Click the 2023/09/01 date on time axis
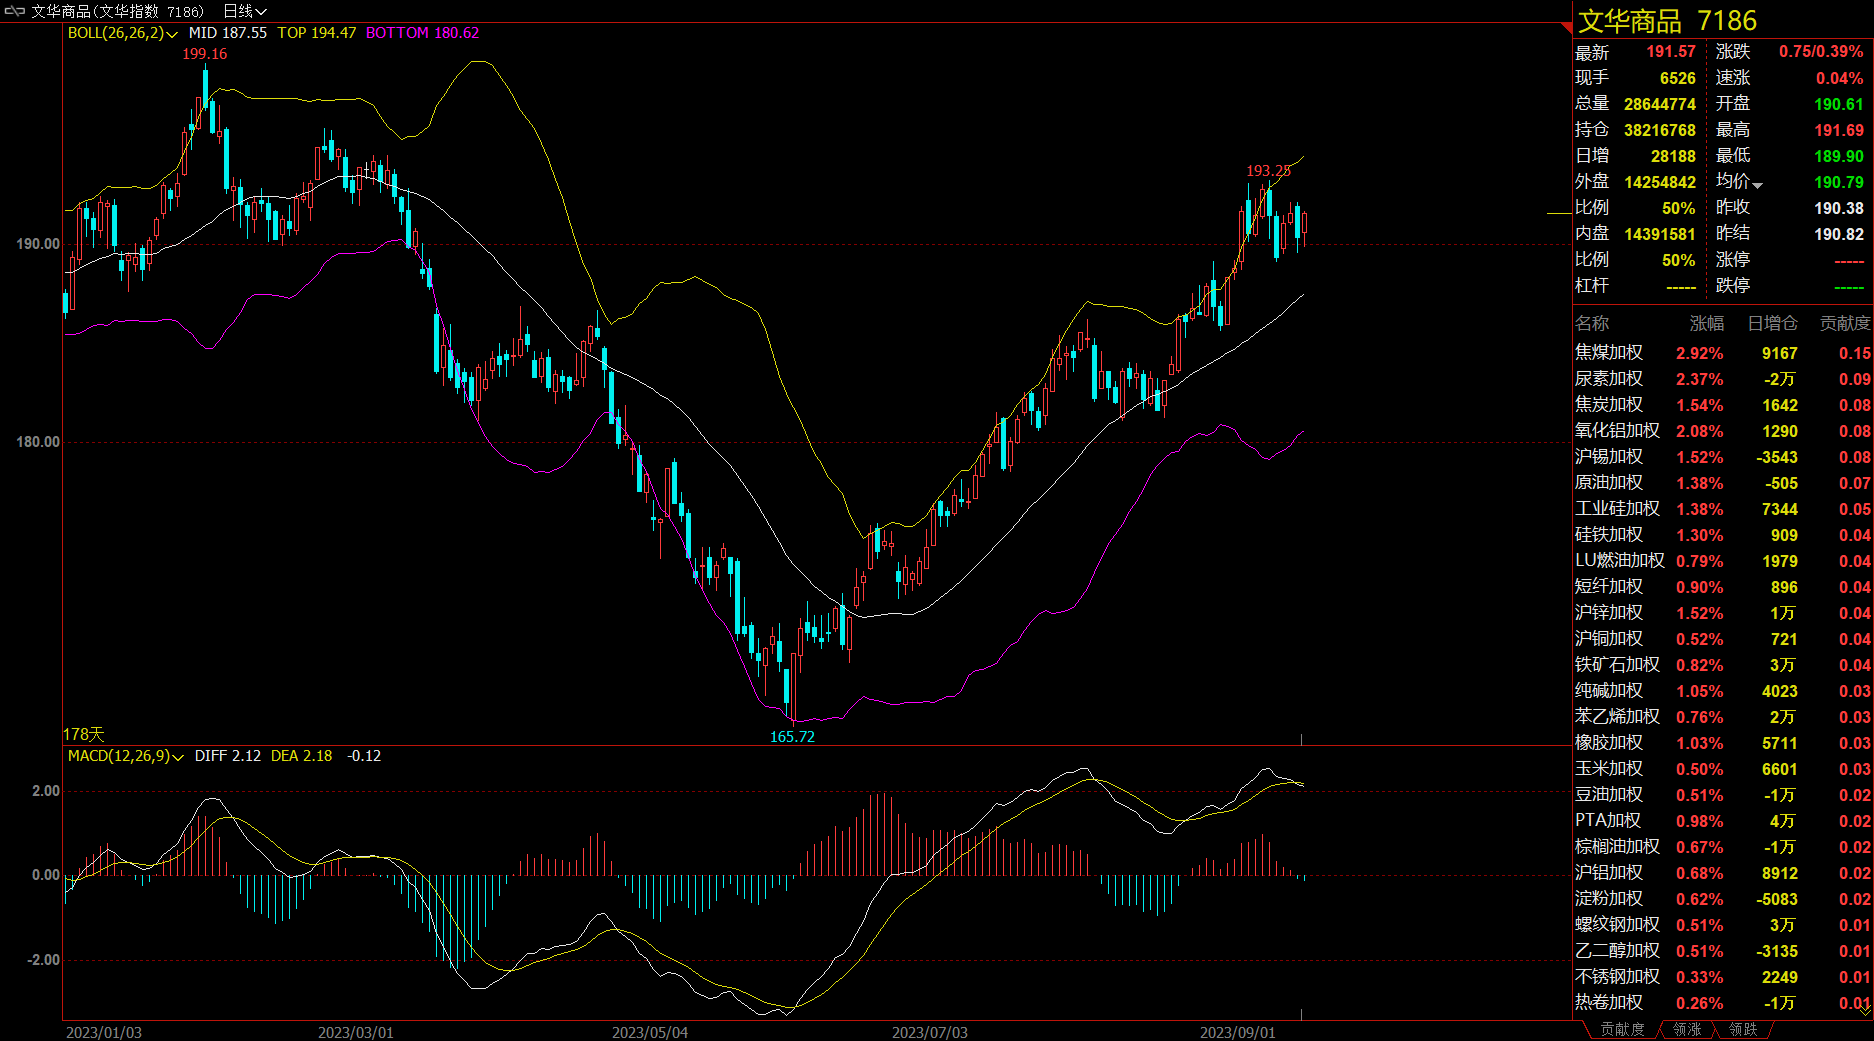Viewport: 1874px width, 1041px height. (x=1238, y=1032)
